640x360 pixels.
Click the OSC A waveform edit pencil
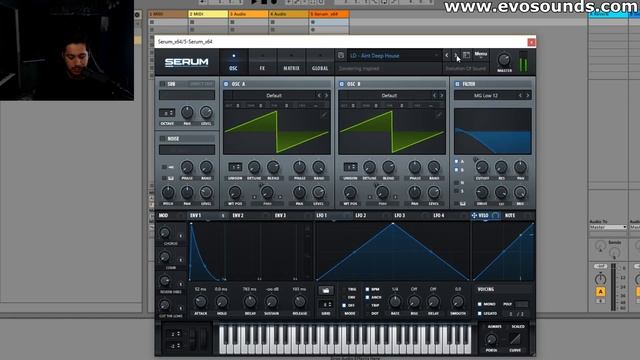click(324, 116)
